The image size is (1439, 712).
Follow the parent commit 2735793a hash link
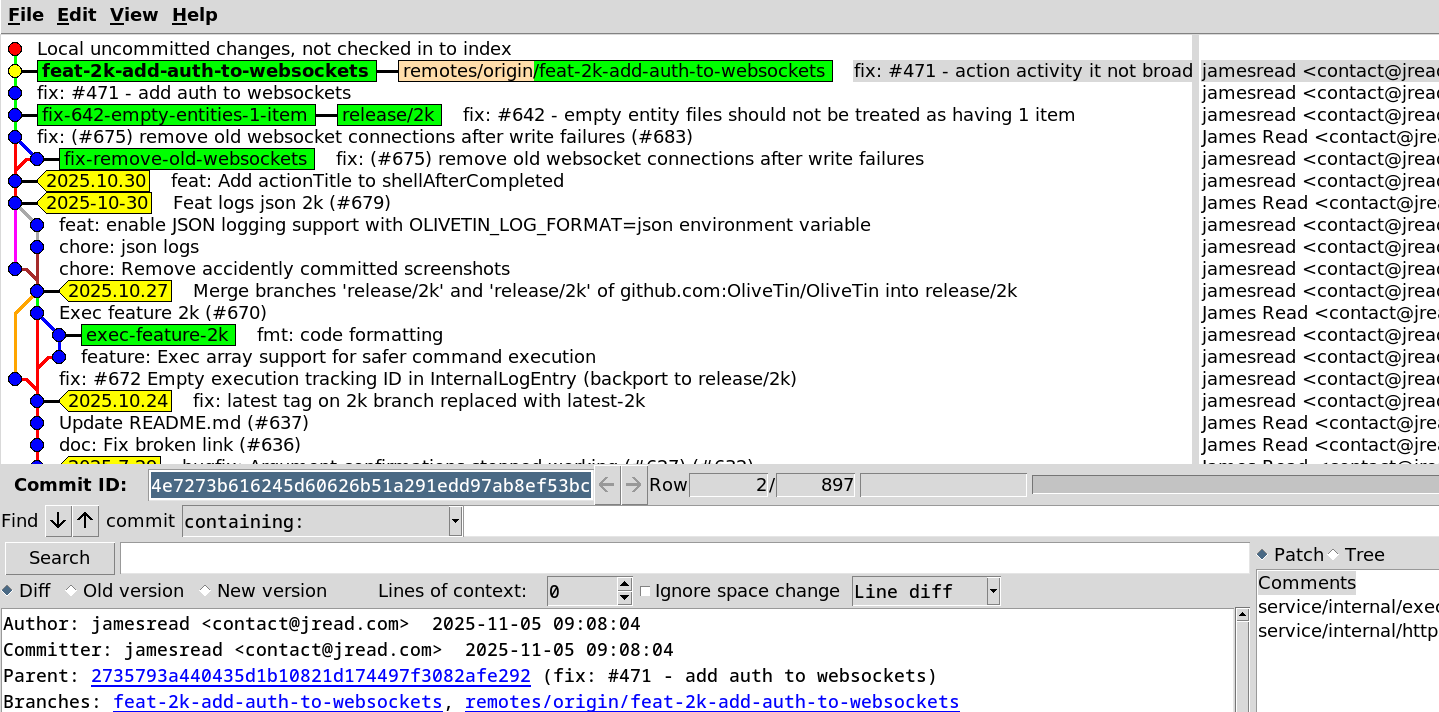click(310, 676)
